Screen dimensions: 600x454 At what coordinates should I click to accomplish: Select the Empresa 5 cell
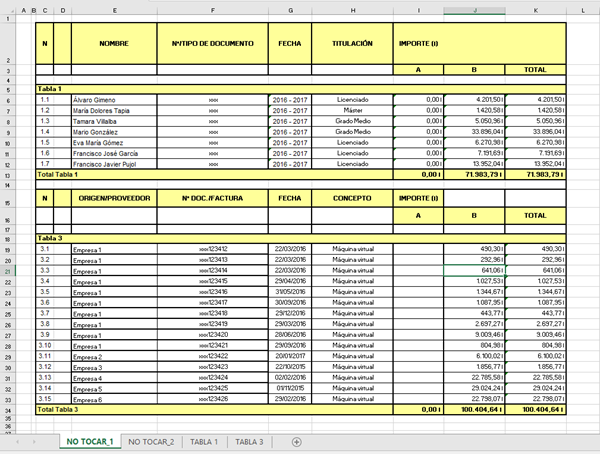114,389
